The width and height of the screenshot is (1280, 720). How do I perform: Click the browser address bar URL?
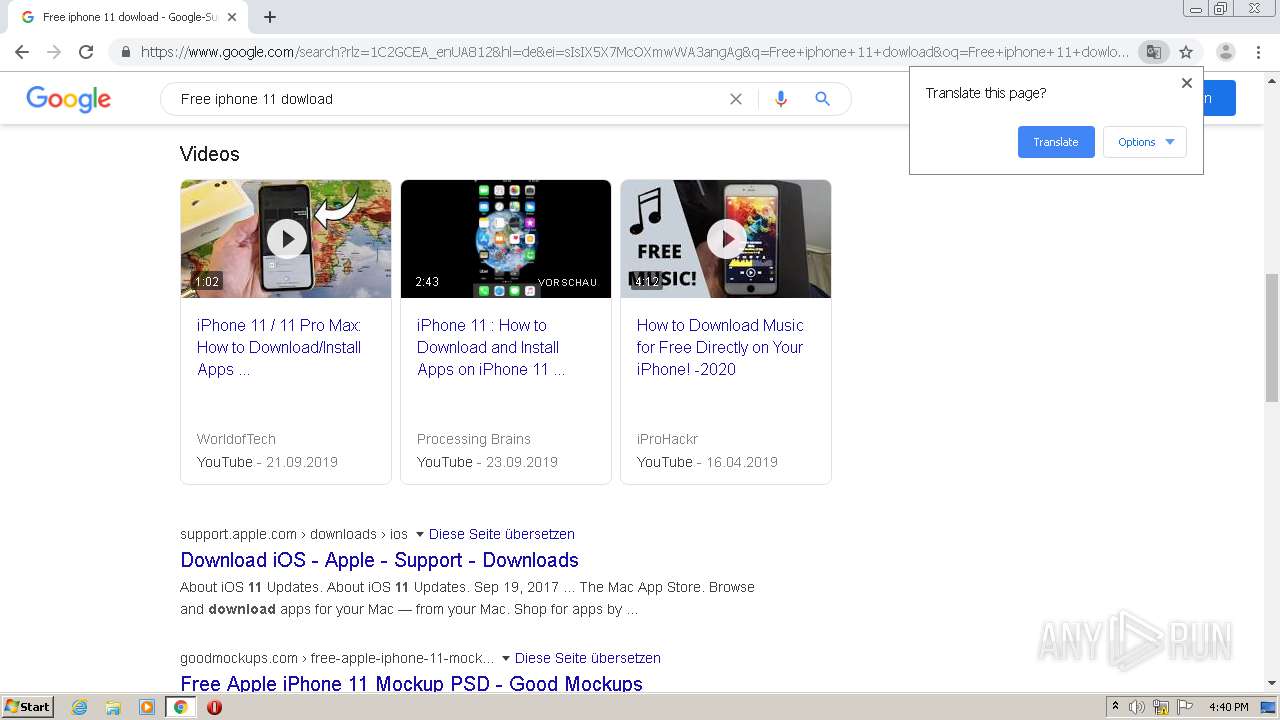pyautogui.click(x=634, y=52)
